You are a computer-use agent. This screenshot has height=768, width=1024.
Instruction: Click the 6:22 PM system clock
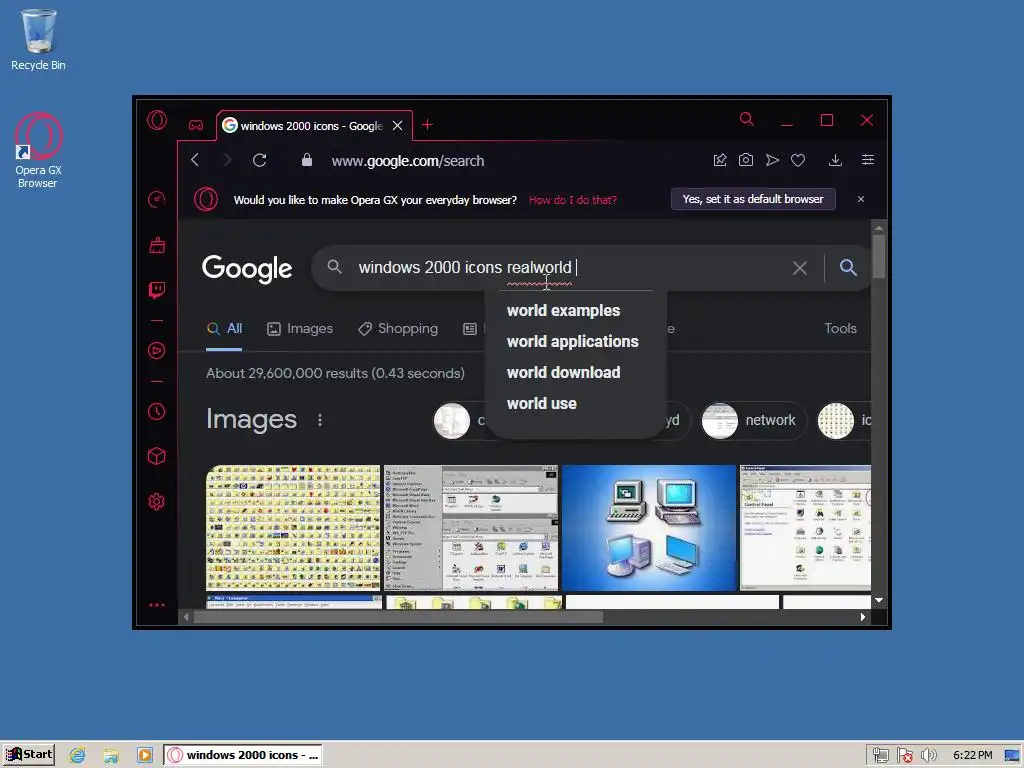click(972, 755)
